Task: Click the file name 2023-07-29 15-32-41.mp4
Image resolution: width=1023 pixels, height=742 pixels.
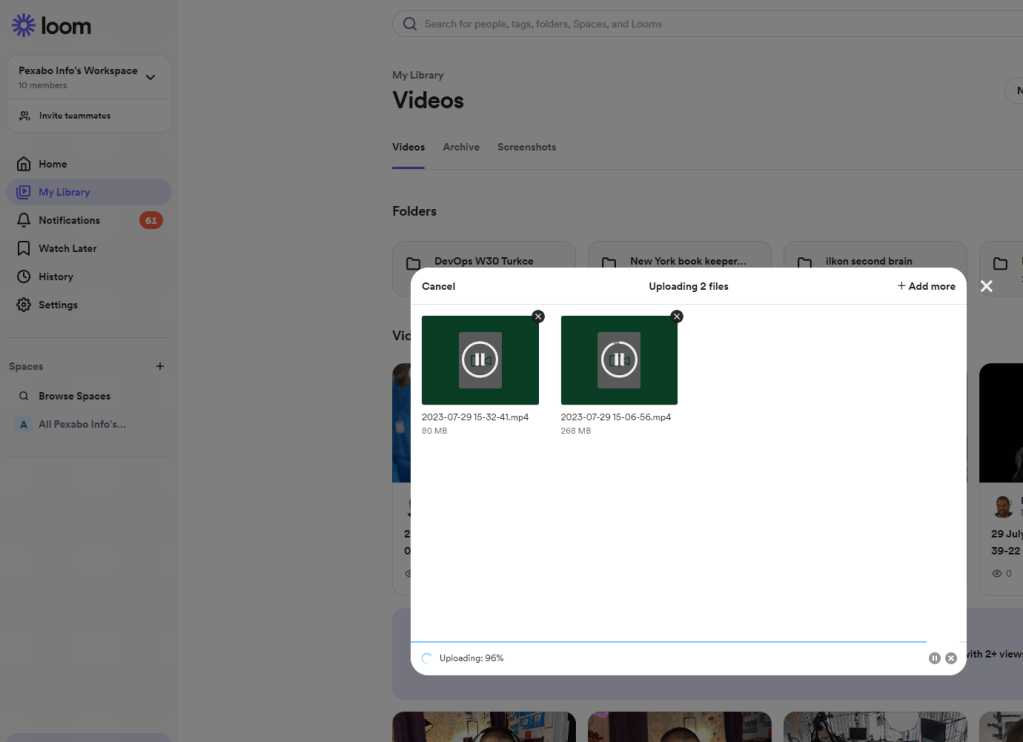Action: [x=475, y=417]
